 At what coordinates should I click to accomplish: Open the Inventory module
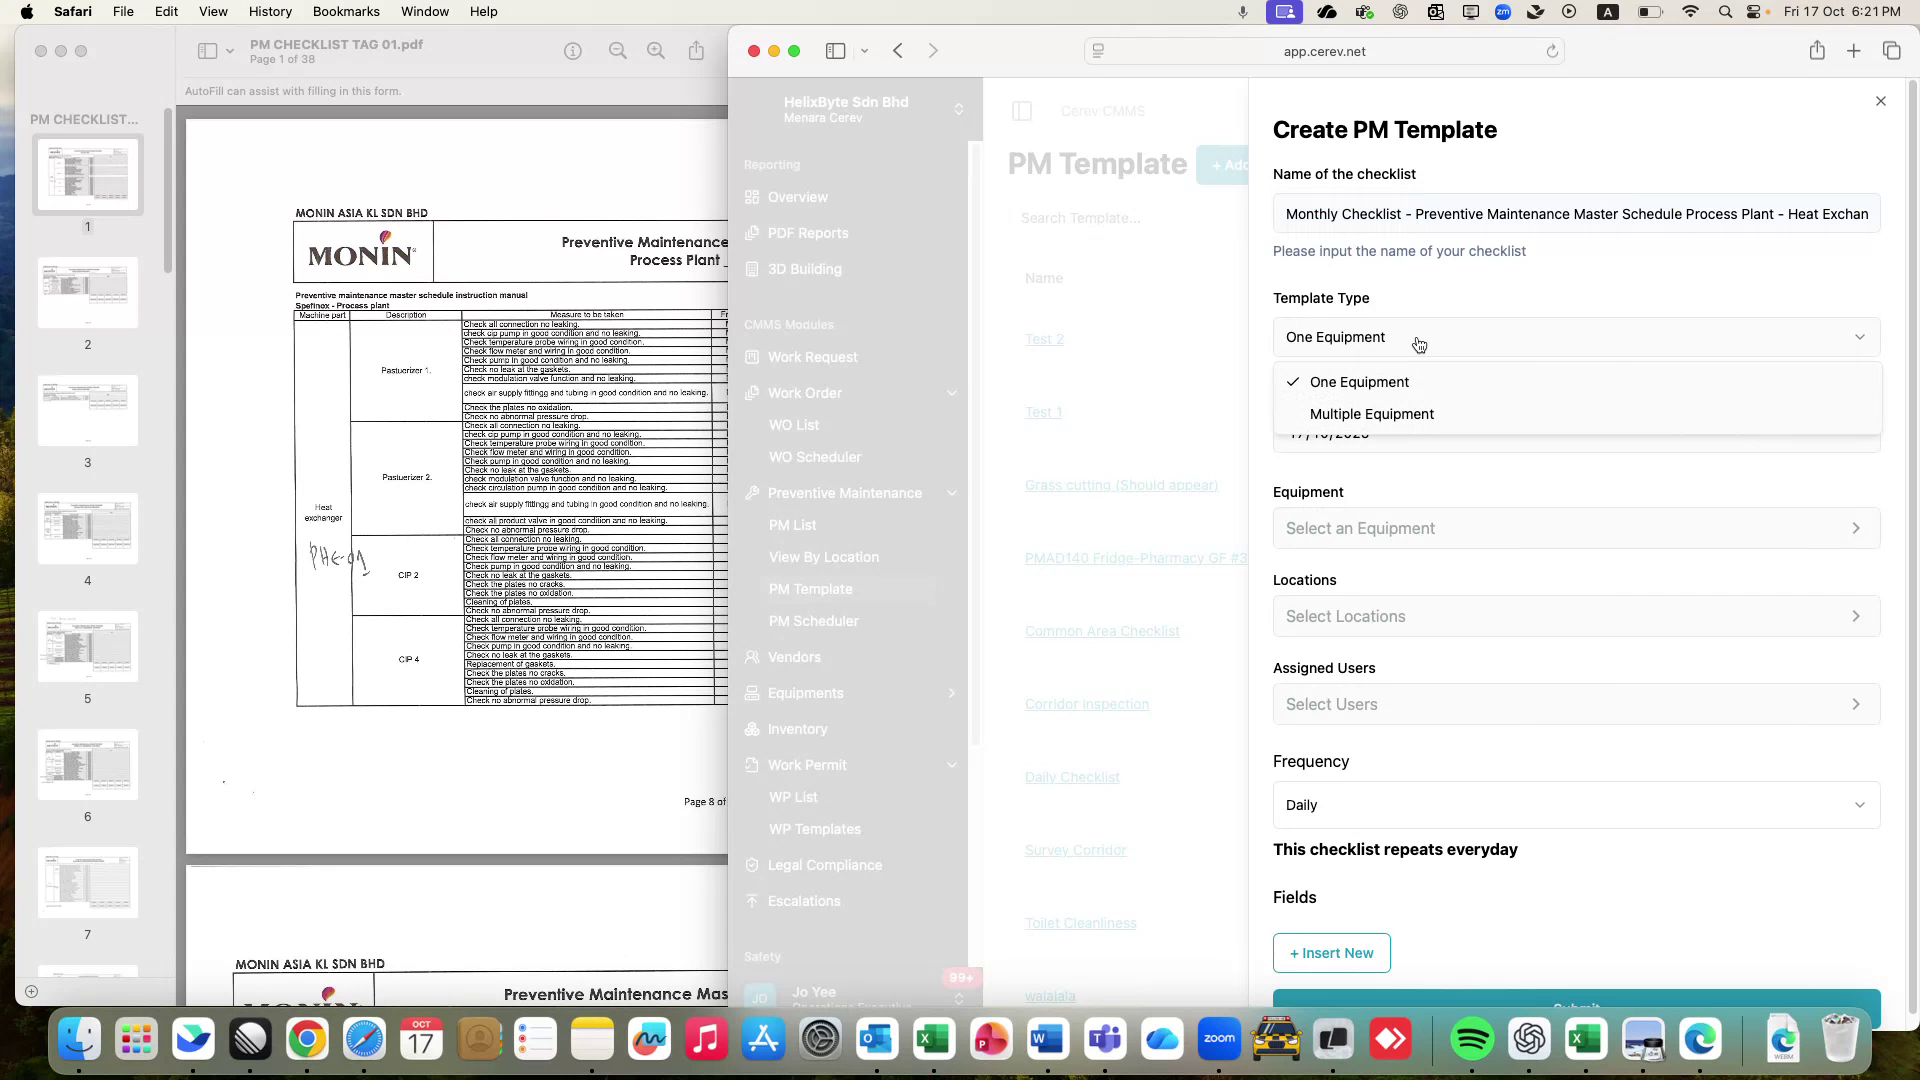point(797,729)
